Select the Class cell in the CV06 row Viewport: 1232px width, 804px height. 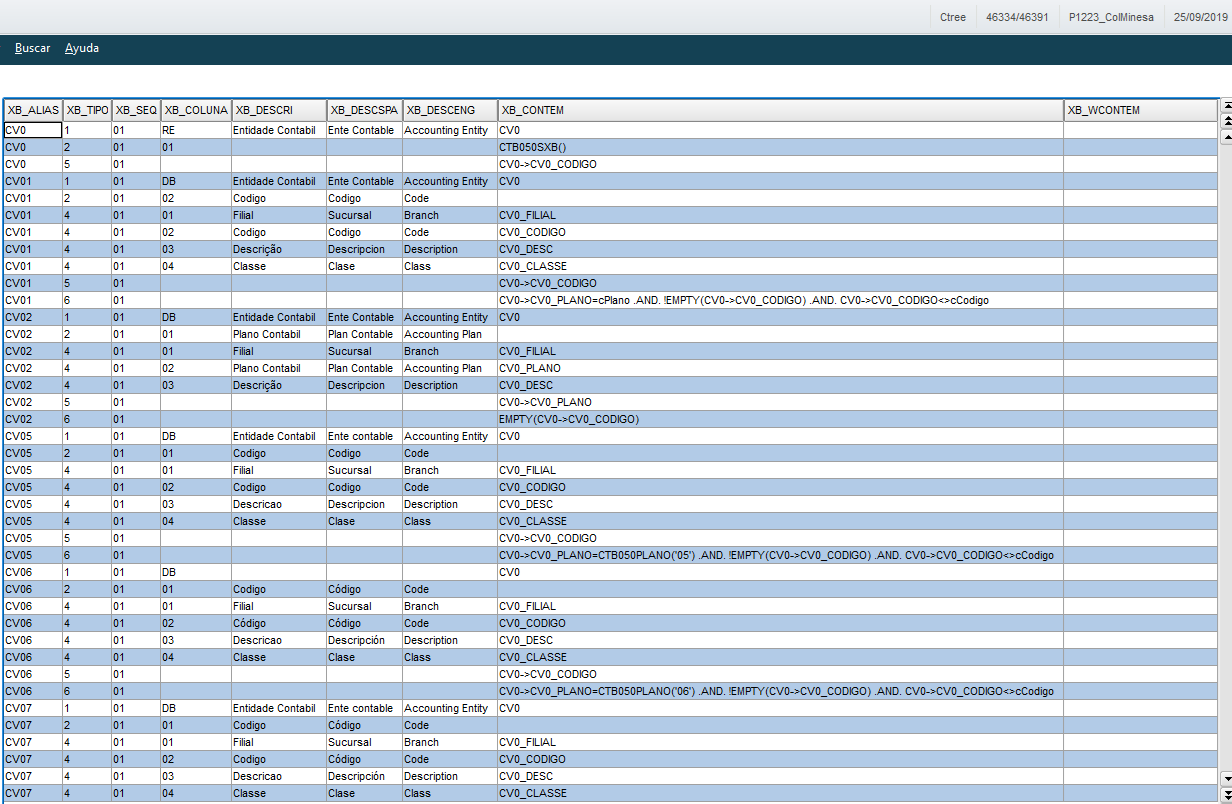coord(450,657)
